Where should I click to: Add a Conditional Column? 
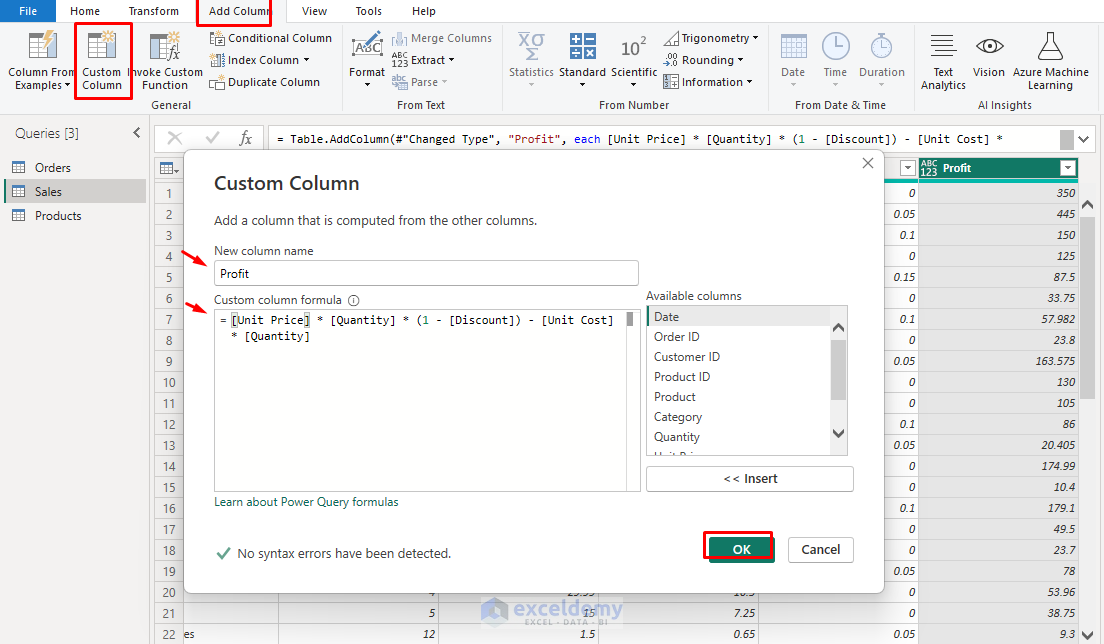click(x=271, y=38)
